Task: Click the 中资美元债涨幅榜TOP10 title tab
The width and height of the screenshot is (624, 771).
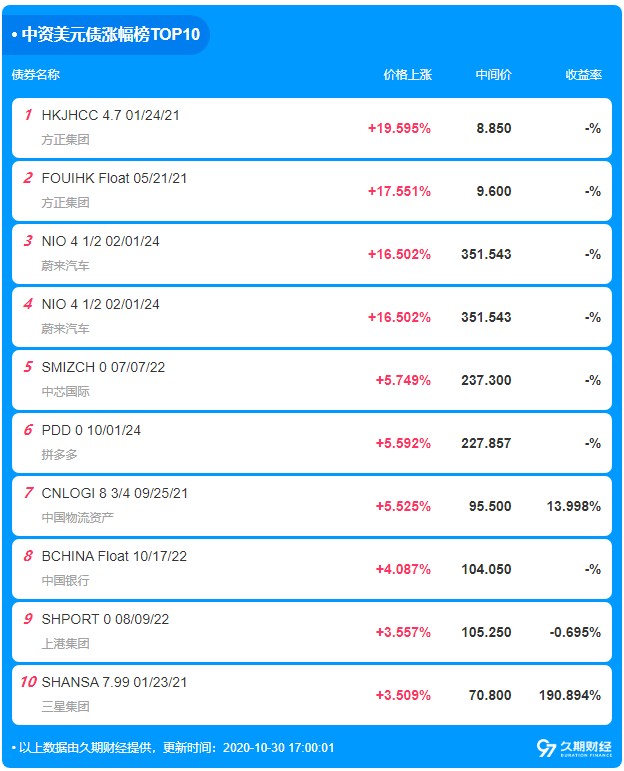Action: click(x=106, y=34)
